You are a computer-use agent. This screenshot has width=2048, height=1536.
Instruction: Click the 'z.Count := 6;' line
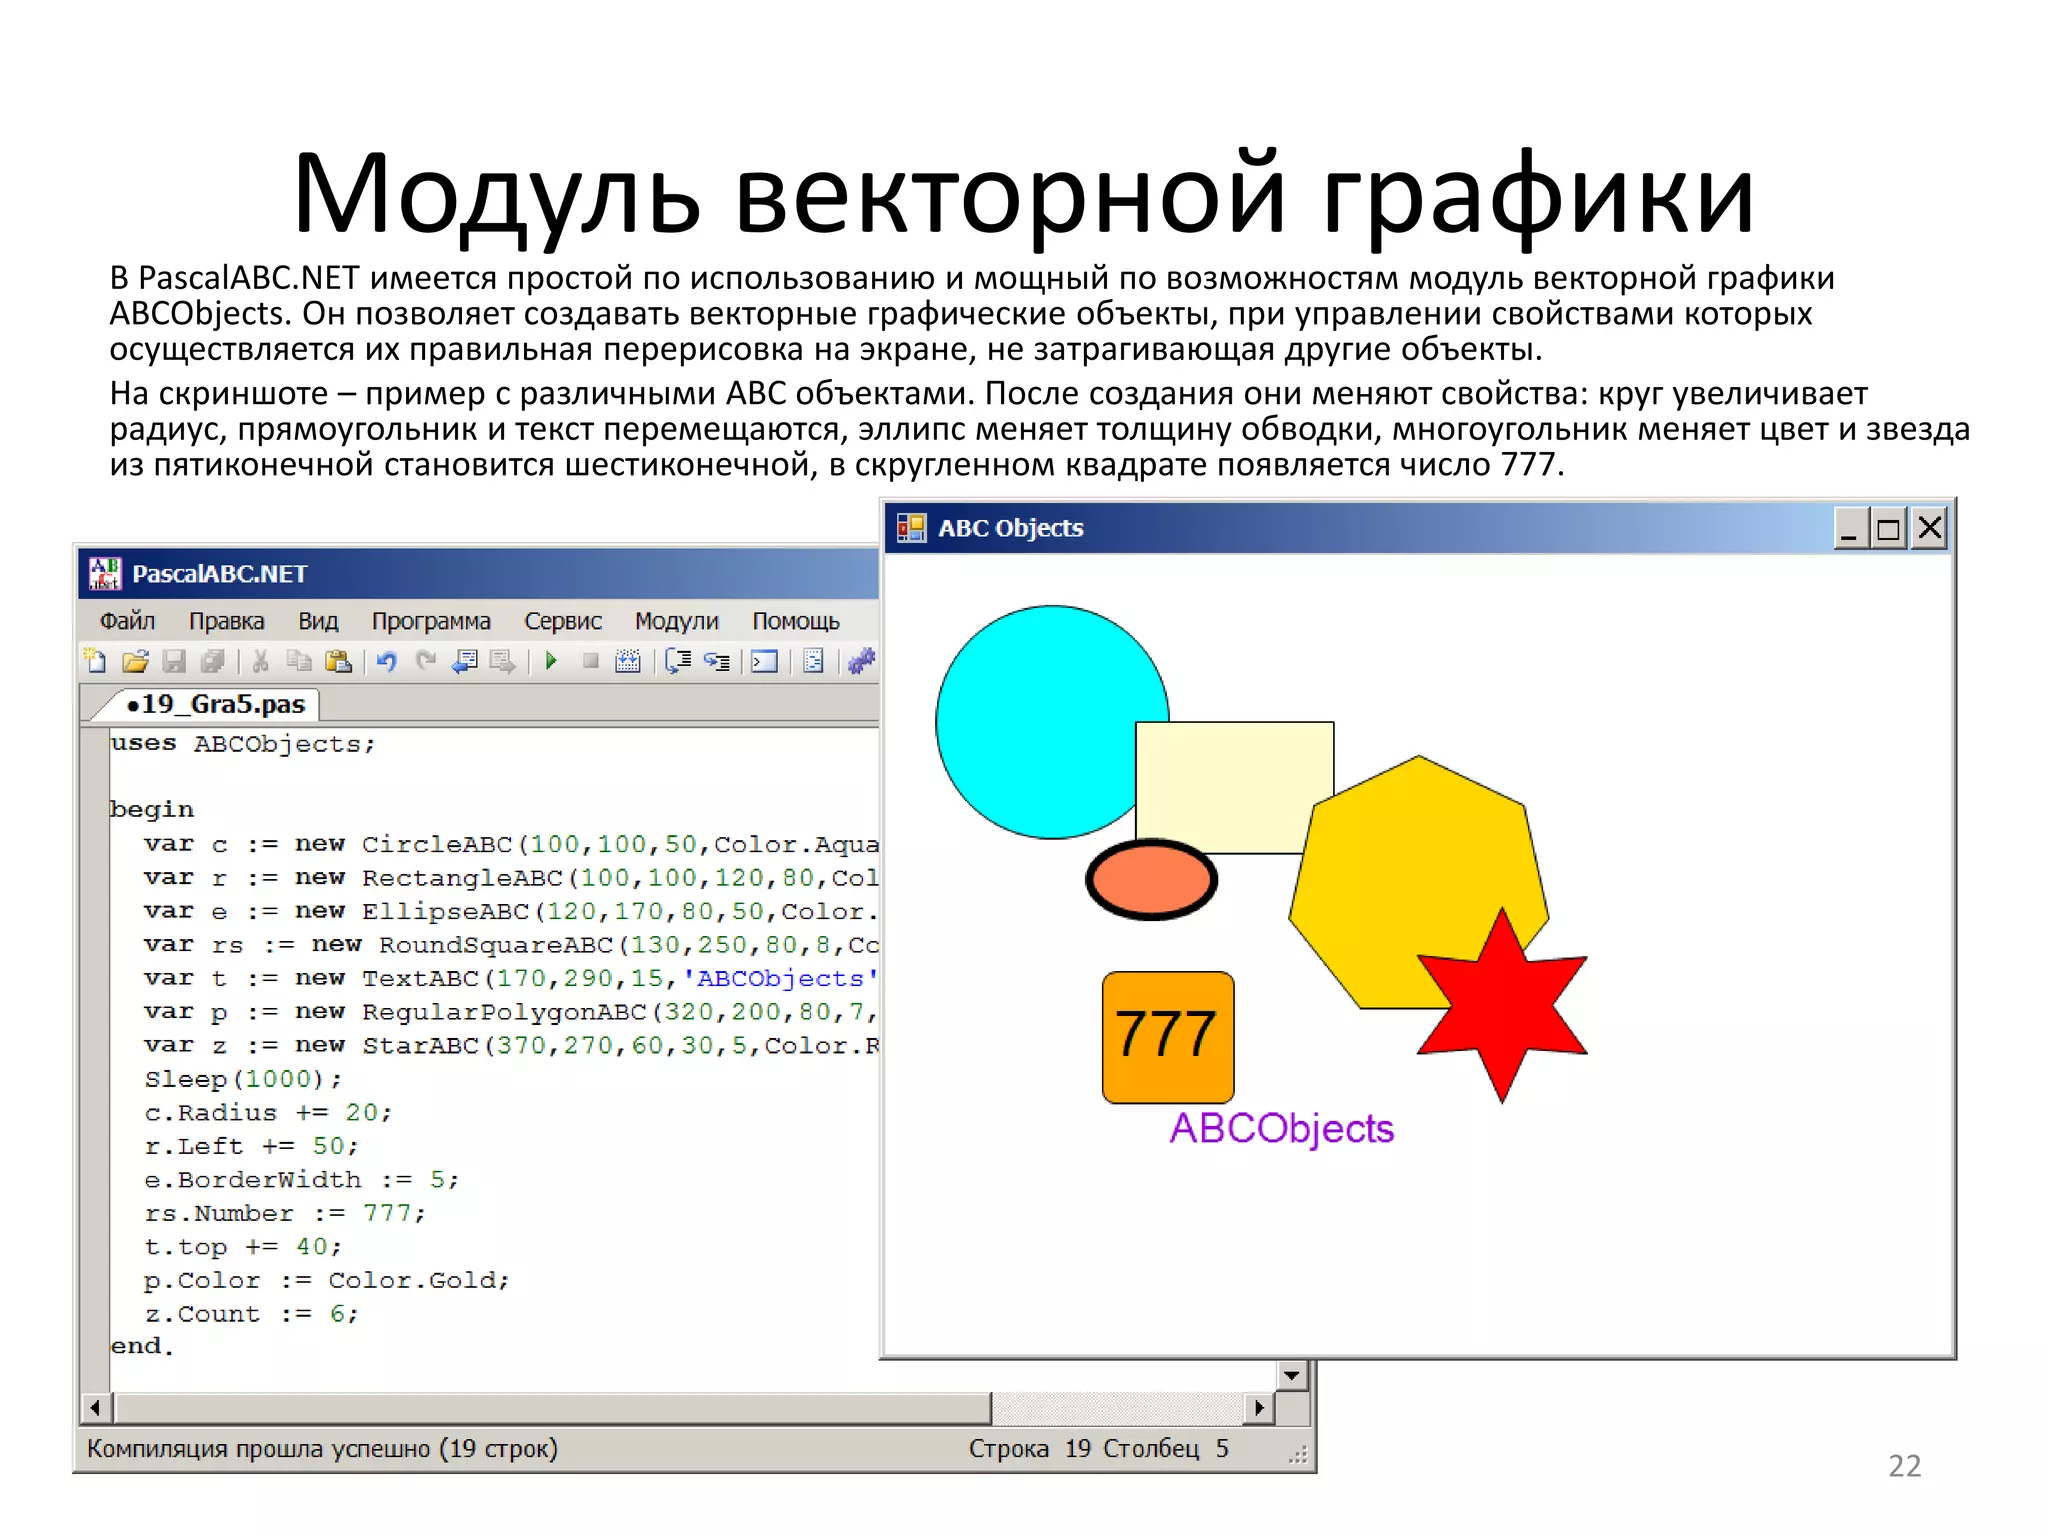click(251, 1314)
